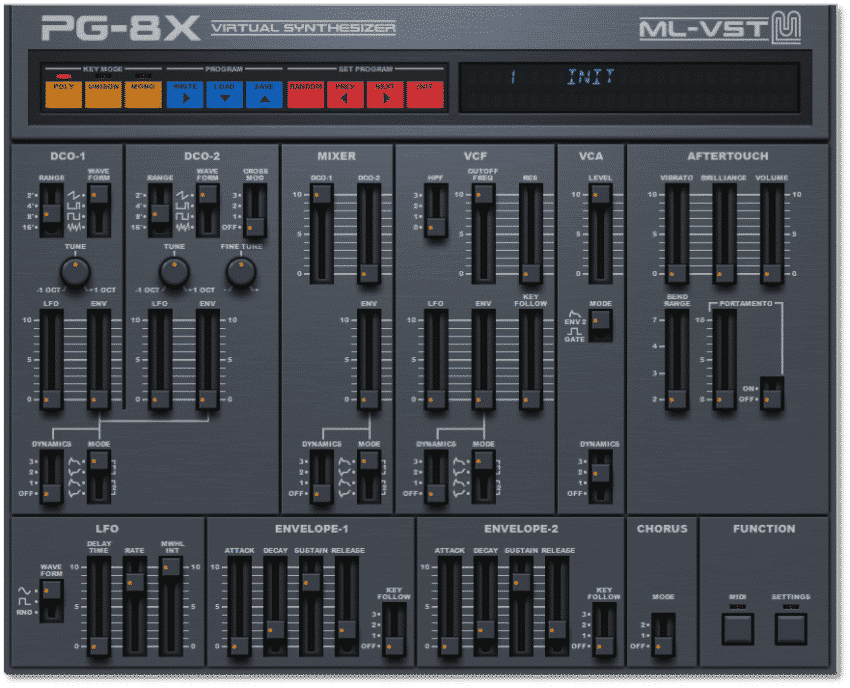The height and width of the screenshot is (688, 850).
Task: Go to previous program with PREV
Action: click(x=345, y=93)
